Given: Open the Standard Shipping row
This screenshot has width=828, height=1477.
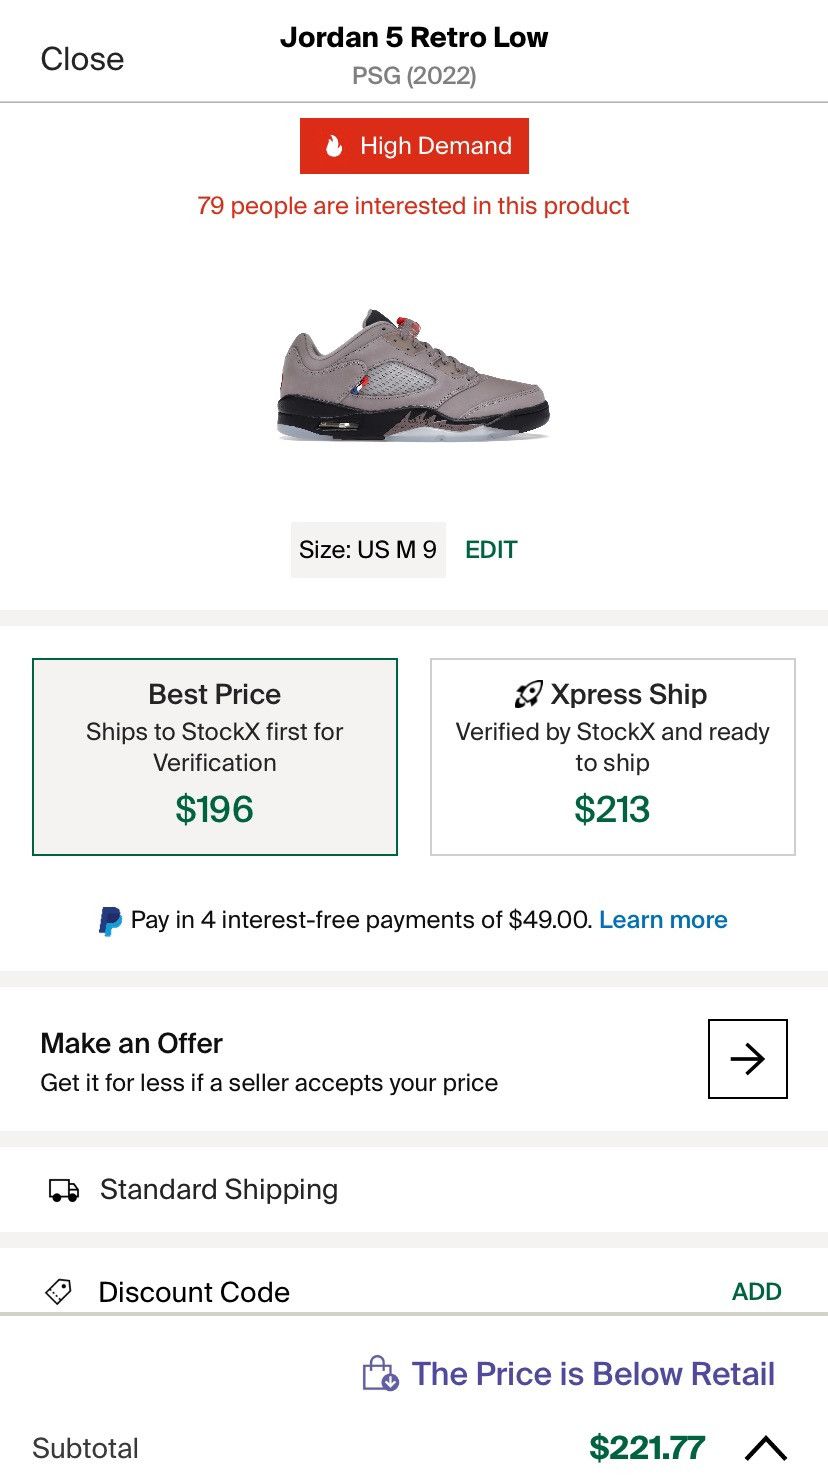Looking at the screenshot, I should tap(219, 1190).
